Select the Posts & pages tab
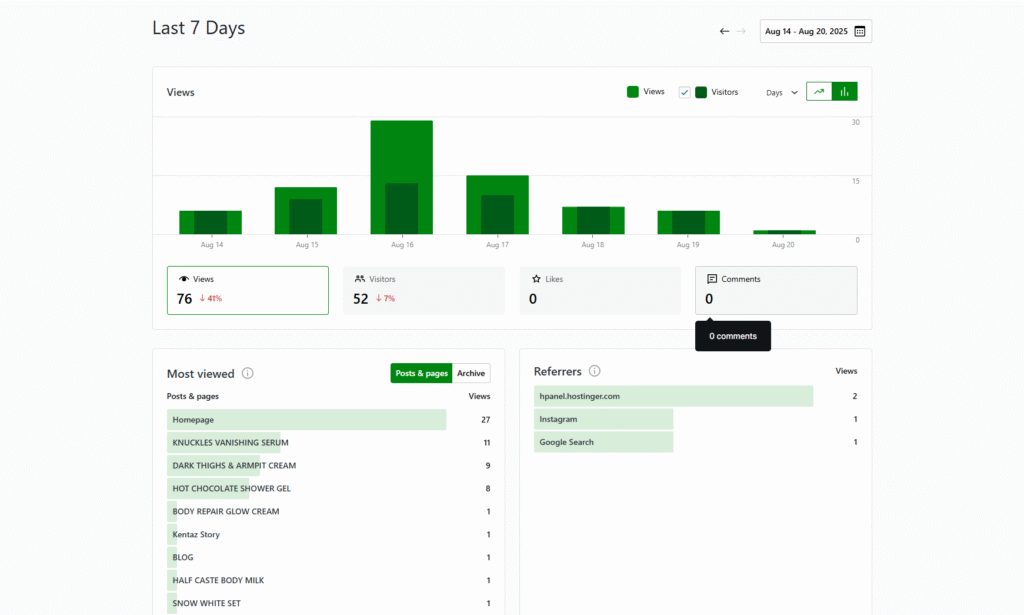This screenshot has height=615, width=1024. 421,373
